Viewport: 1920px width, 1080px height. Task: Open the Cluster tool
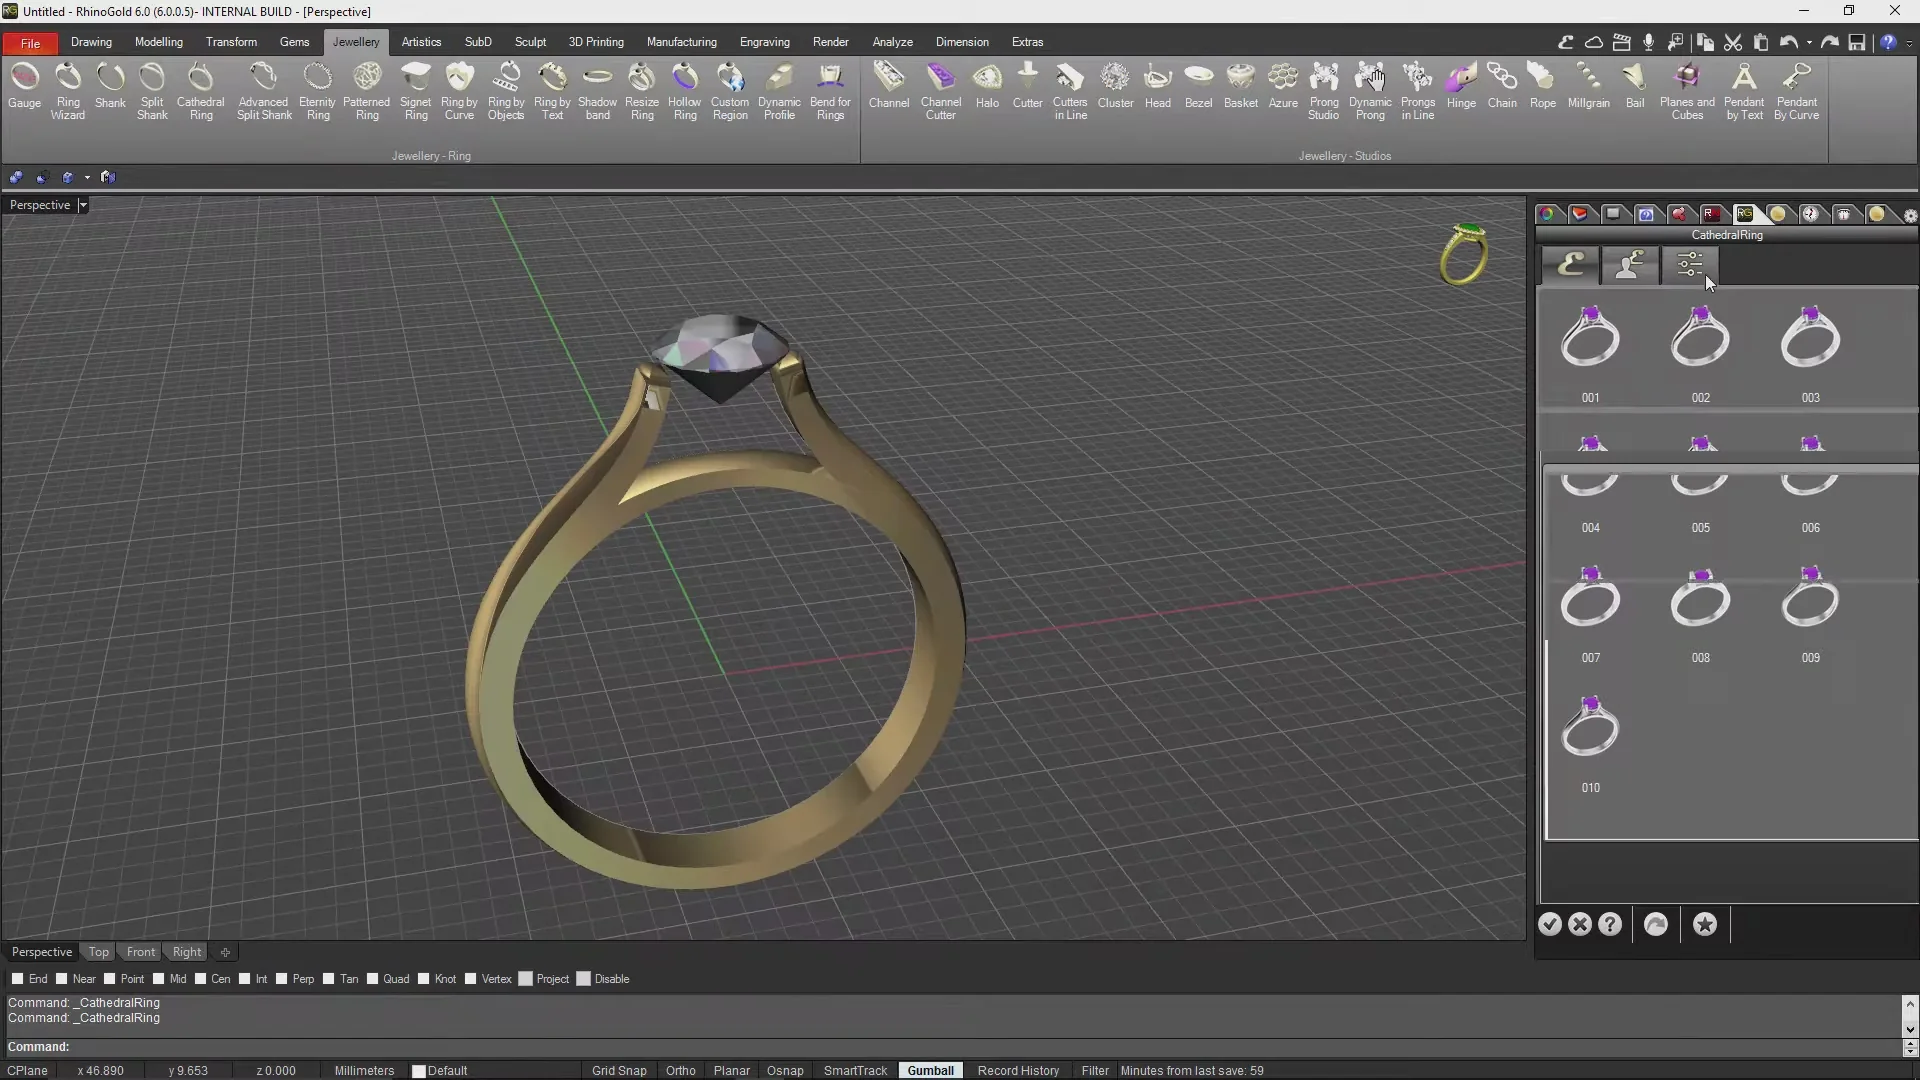pos(1115,86)
